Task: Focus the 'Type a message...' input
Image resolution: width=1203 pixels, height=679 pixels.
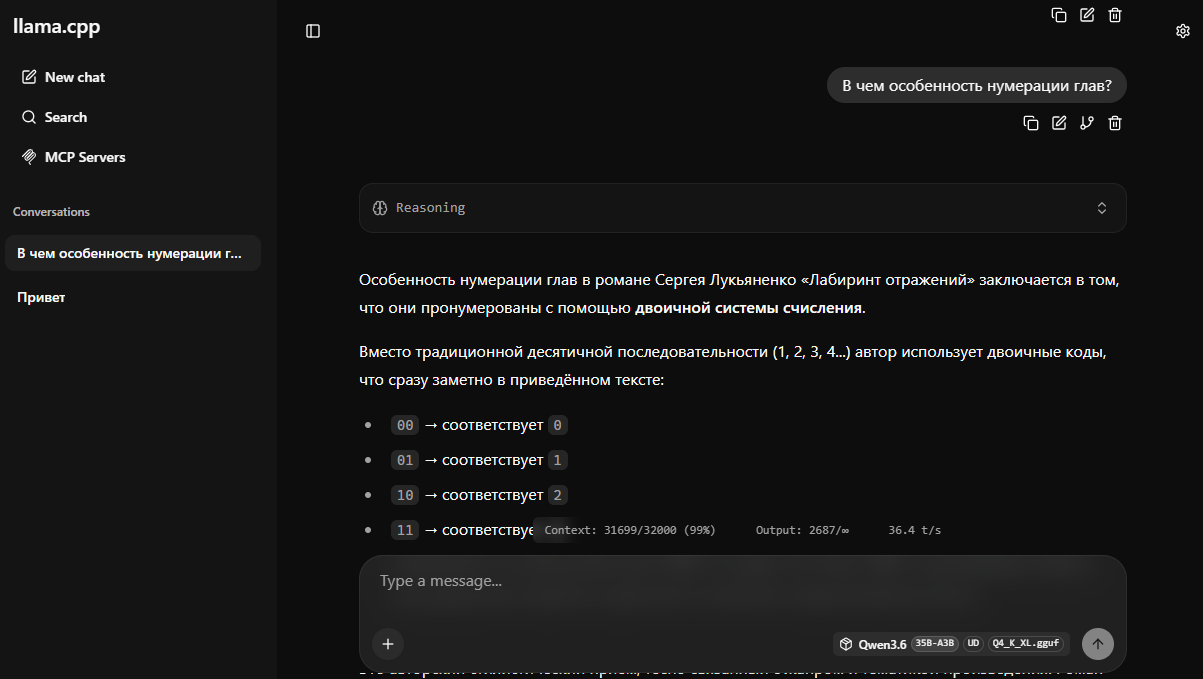Action: tap(743, 581)
